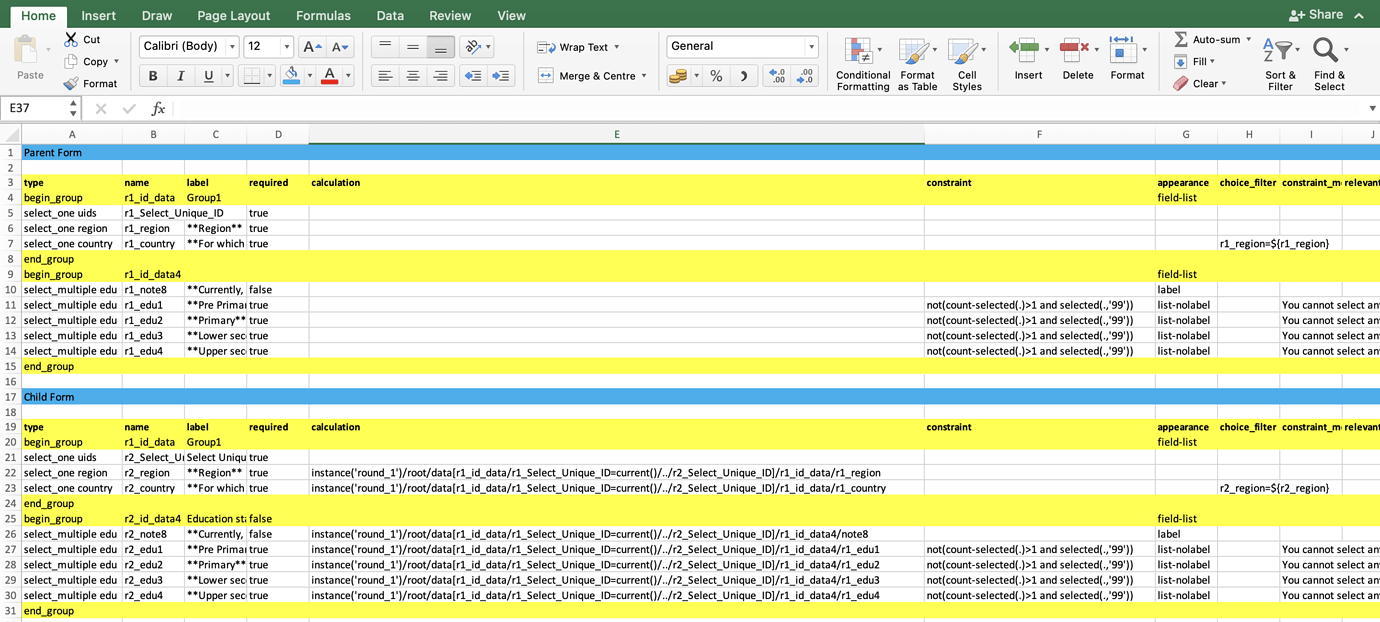Open the General number format dropdown
Screen dimensions: 1380x622
point(811,46)
